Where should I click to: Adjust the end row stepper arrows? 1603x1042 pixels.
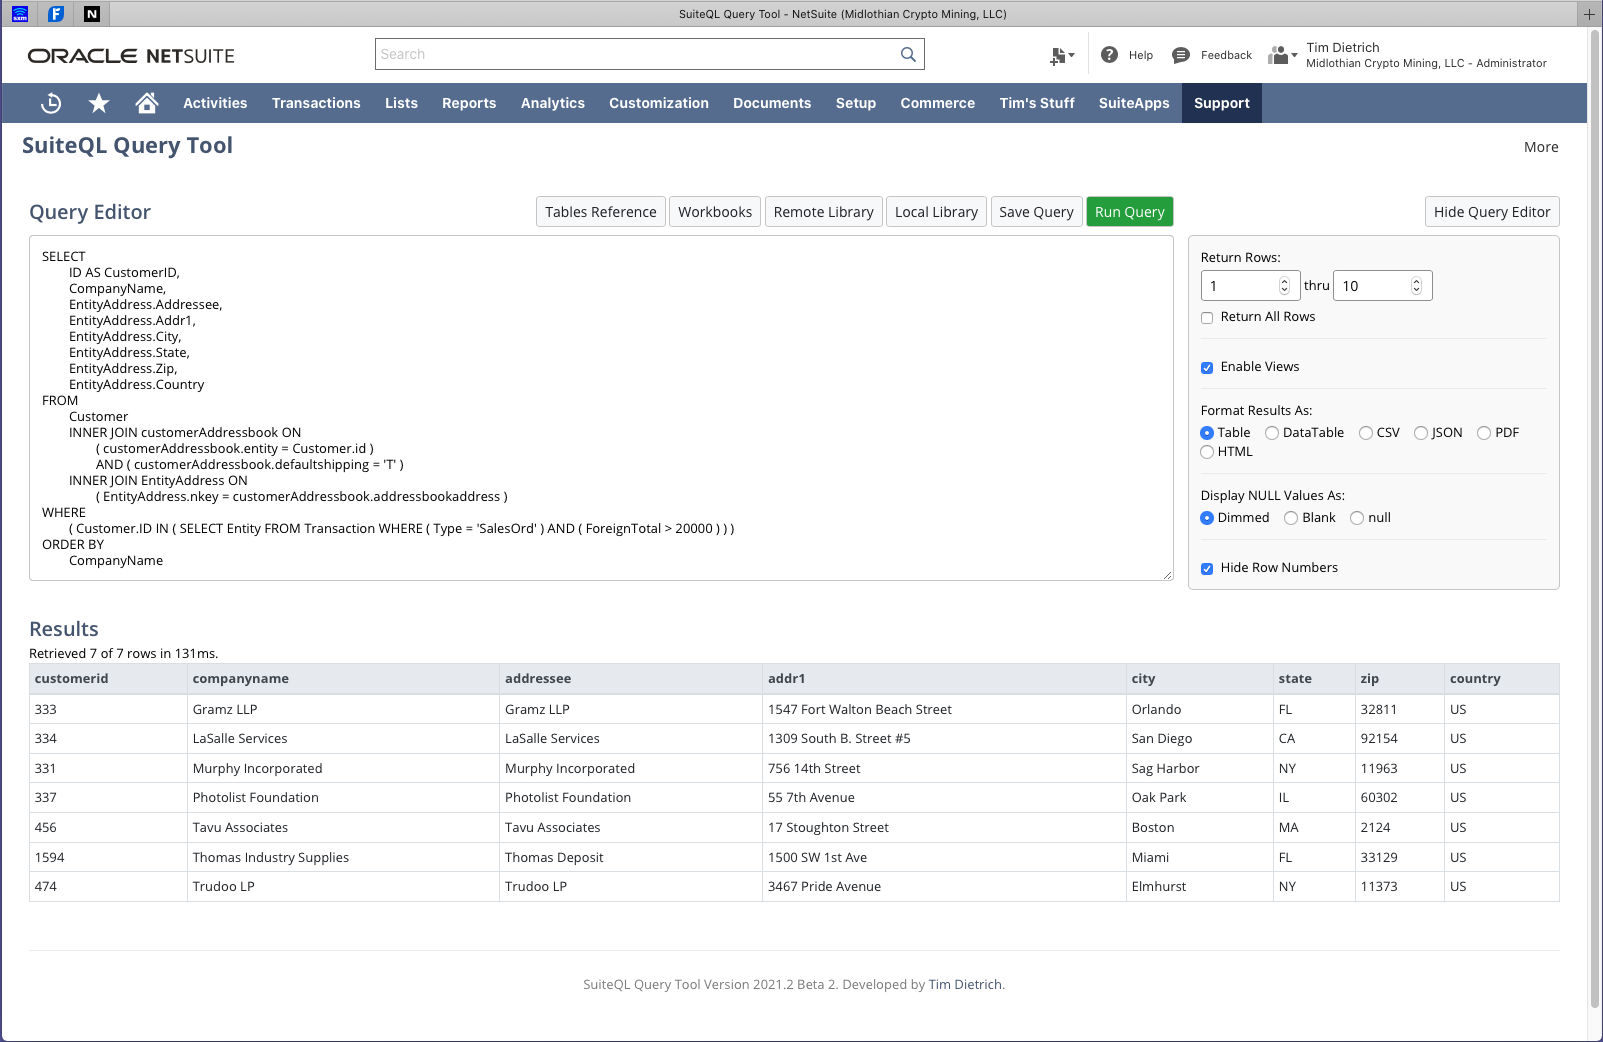pos(1417,286)
